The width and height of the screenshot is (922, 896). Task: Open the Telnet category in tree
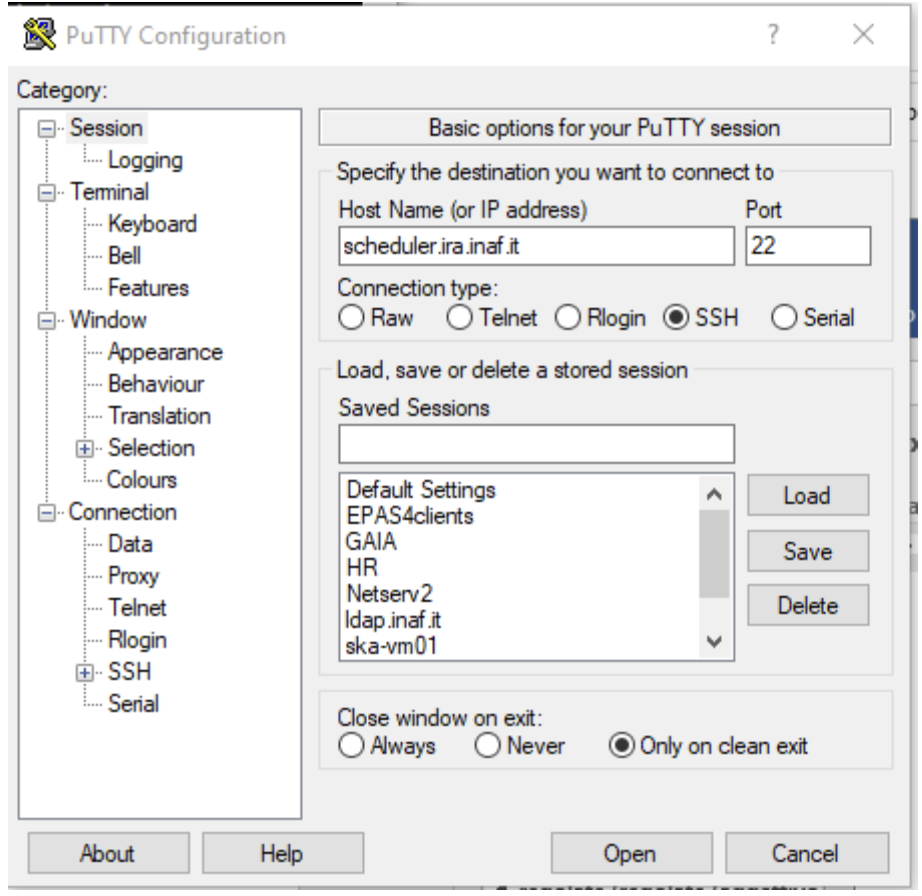tap(137, 608)
